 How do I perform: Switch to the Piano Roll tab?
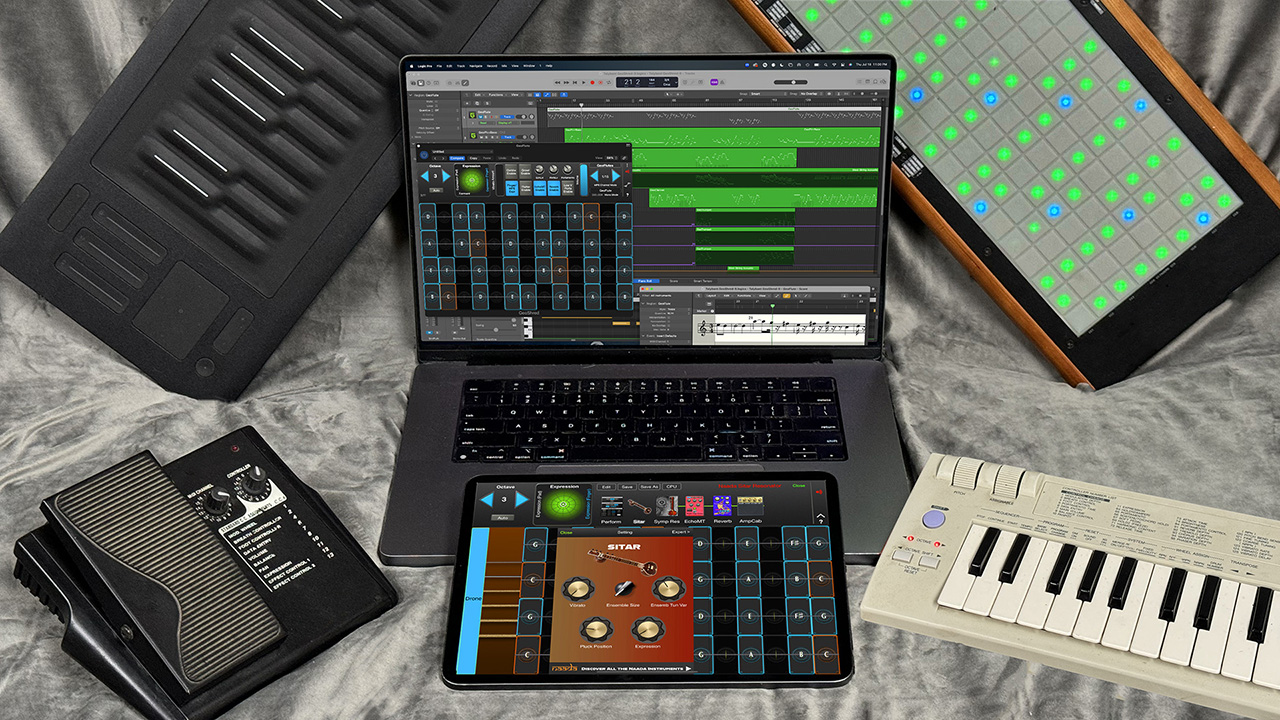click(x=645, y=281)
